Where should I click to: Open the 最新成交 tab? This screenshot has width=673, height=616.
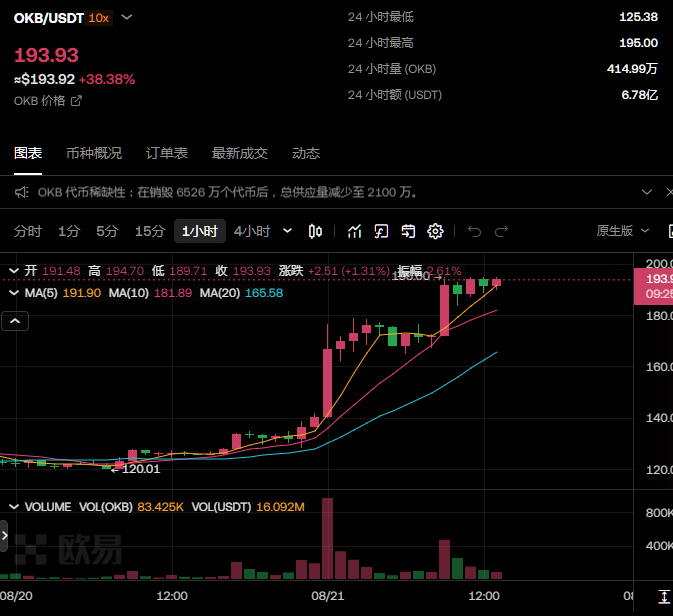pyautogui.click(x=240, y=153)
